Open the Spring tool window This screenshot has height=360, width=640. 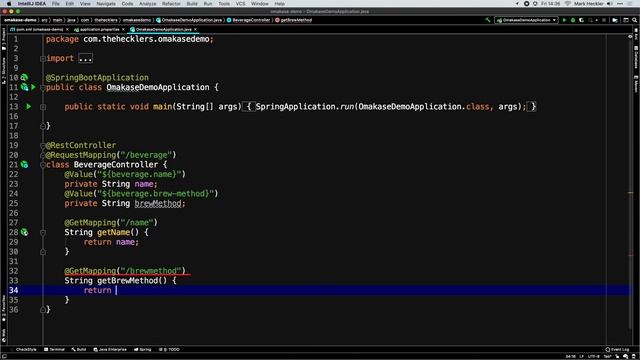(143, 349)
